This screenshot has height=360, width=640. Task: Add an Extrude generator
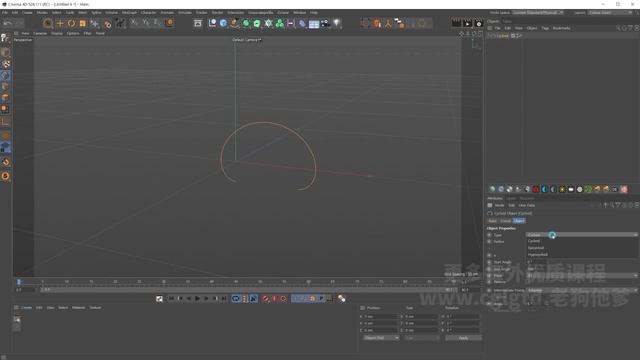pyautogui.click(x=257, y=23)
